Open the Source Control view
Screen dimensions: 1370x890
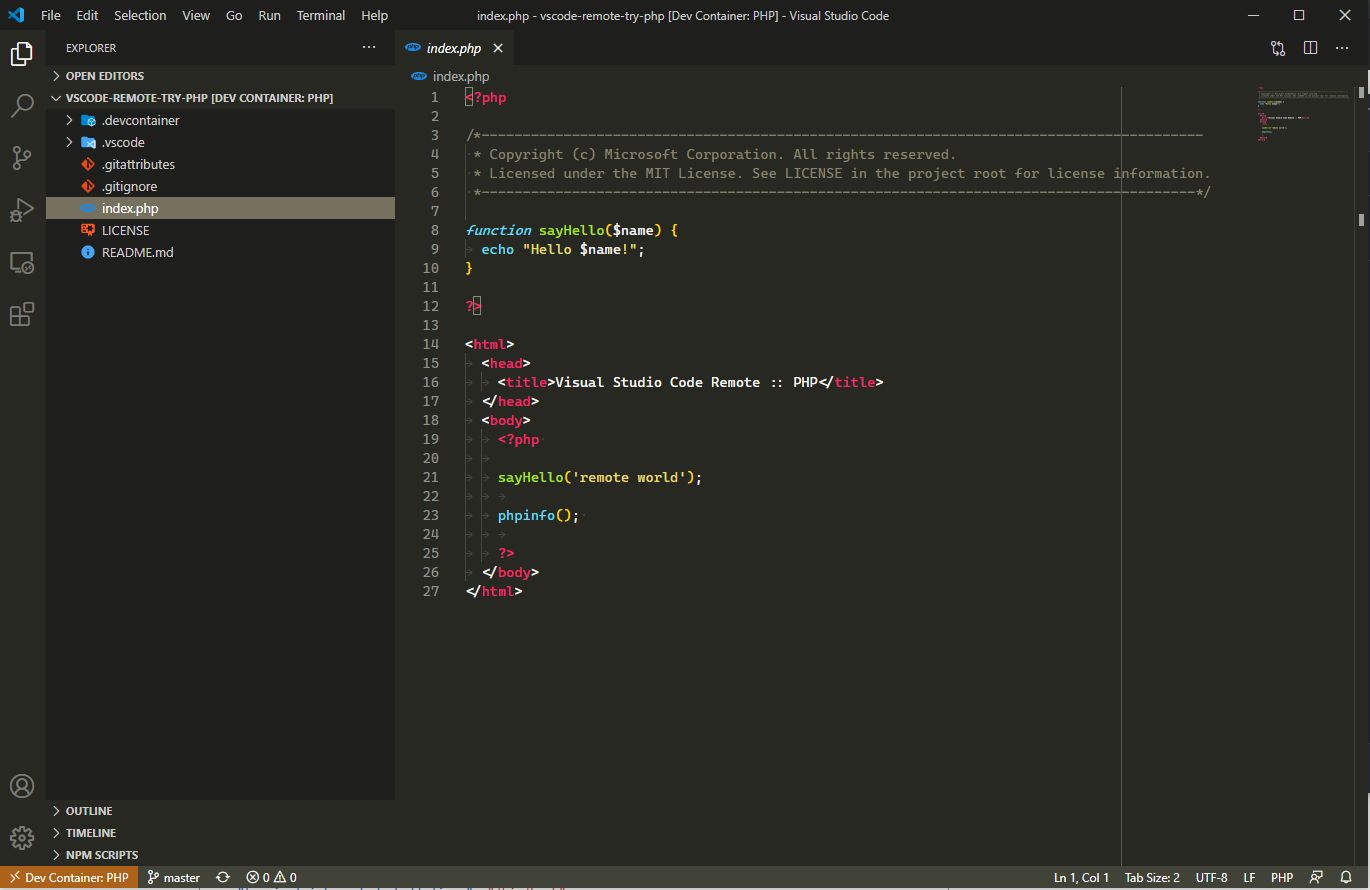point(22,158)
